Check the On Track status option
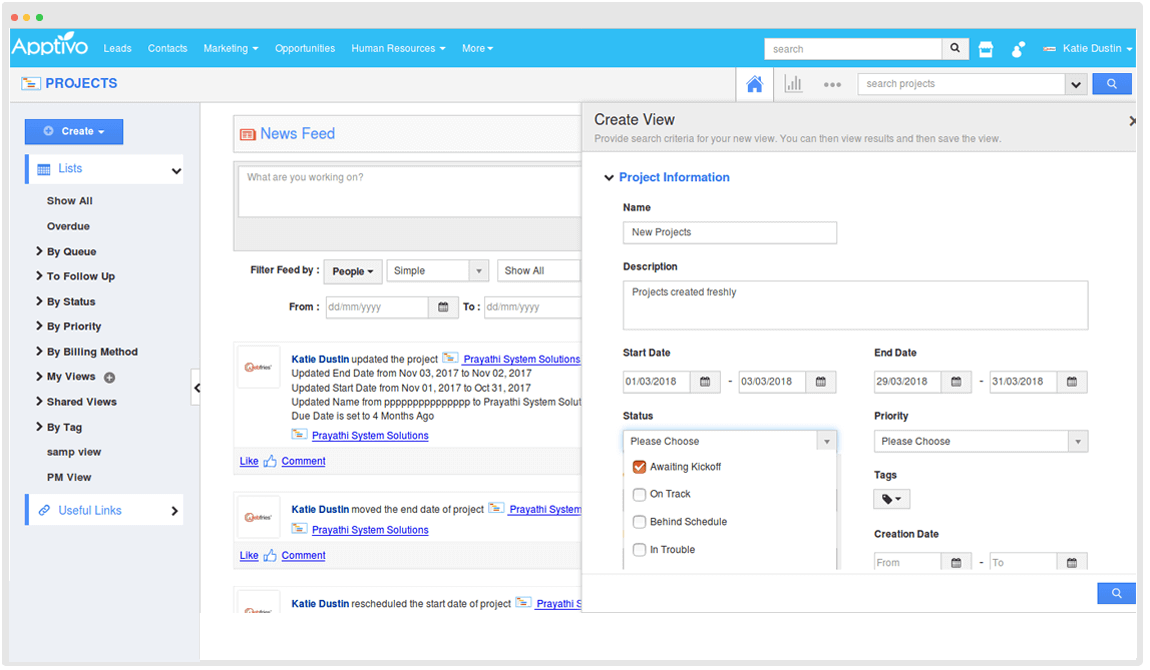1150x670 pixels. point(640,494)
